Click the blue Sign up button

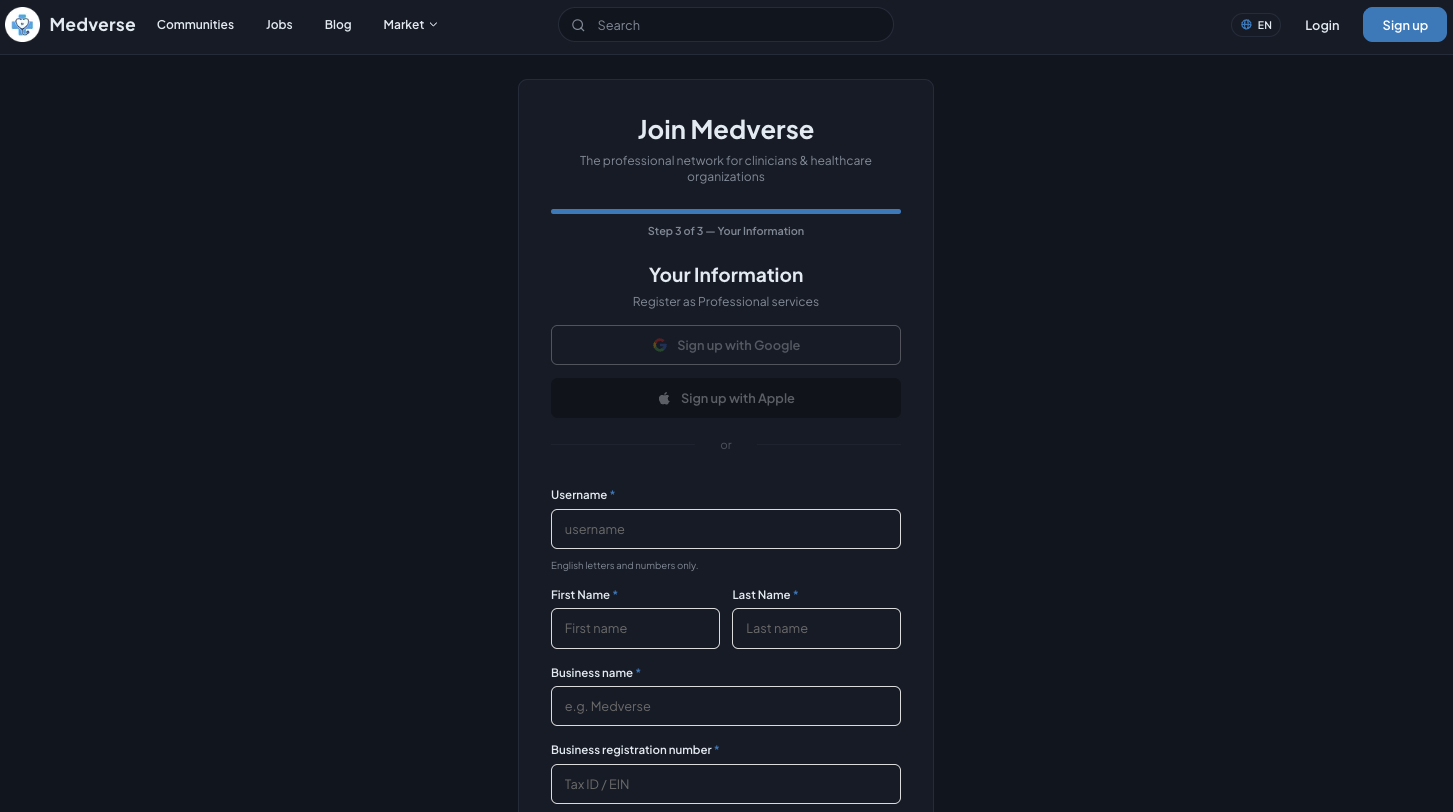(x=1405, y=25)
